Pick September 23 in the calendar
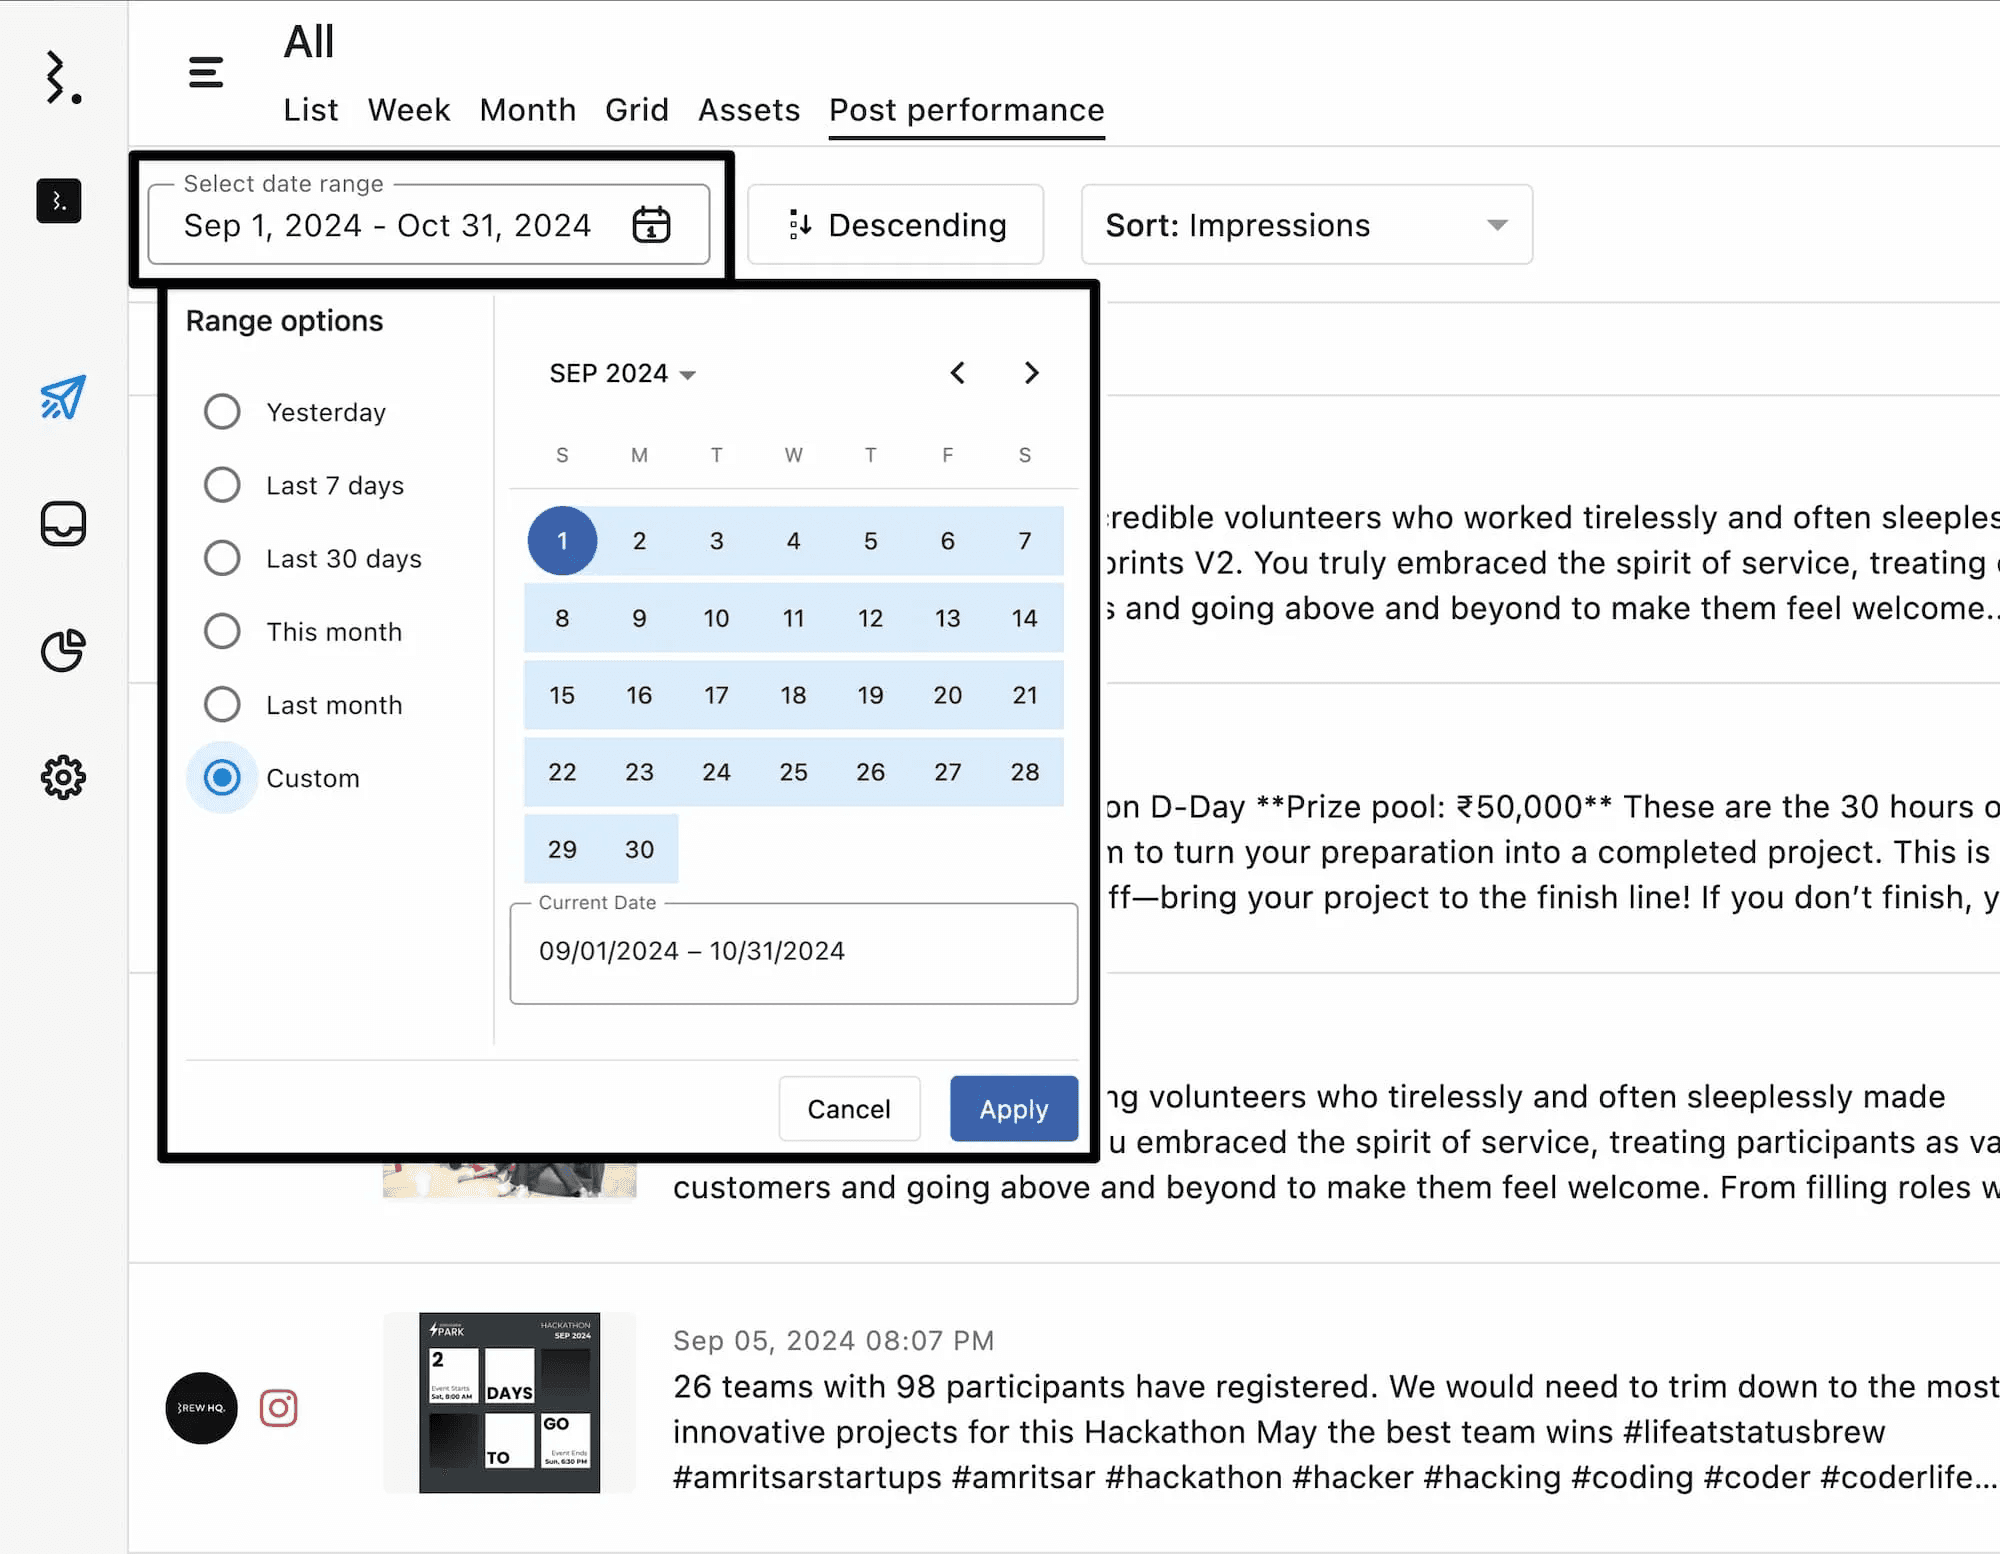Image resolution: width=2000 pixels, height=1554 pixels. 639,772
